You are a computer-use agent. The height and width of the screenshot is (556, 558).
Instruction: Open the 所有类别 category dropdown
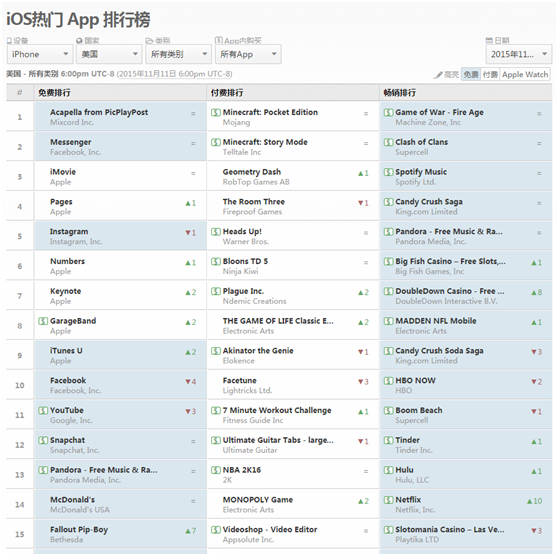point(179,54)
